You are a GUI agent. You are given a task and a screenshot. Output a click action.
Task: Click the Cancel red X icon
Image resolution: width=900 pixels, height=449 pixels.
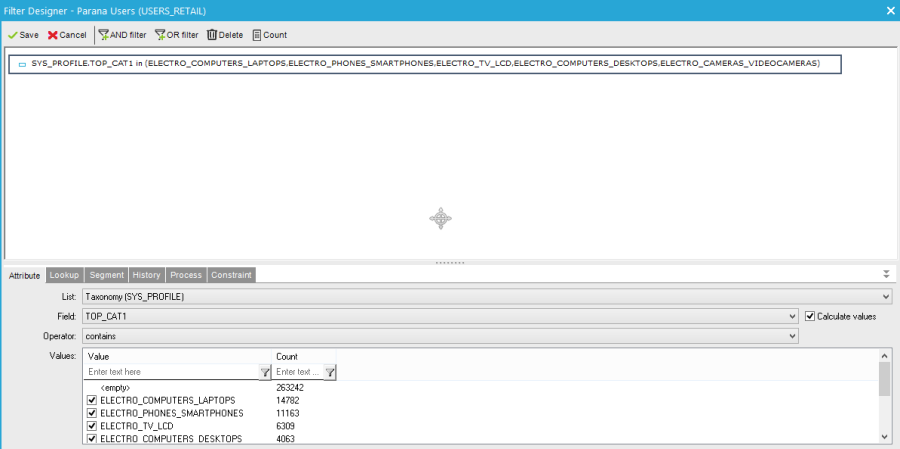[x=52, y=35]
